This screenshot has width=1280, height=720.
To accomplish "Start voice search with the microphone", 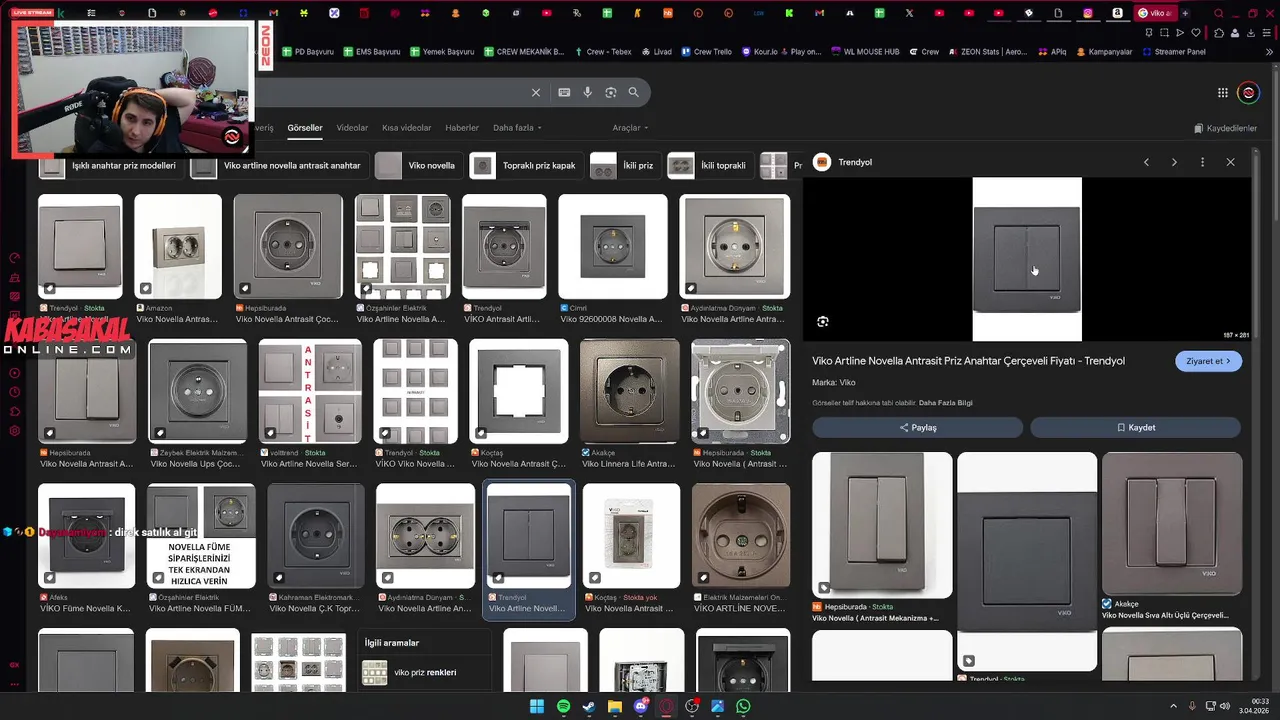I will click(x=588, y=92).
